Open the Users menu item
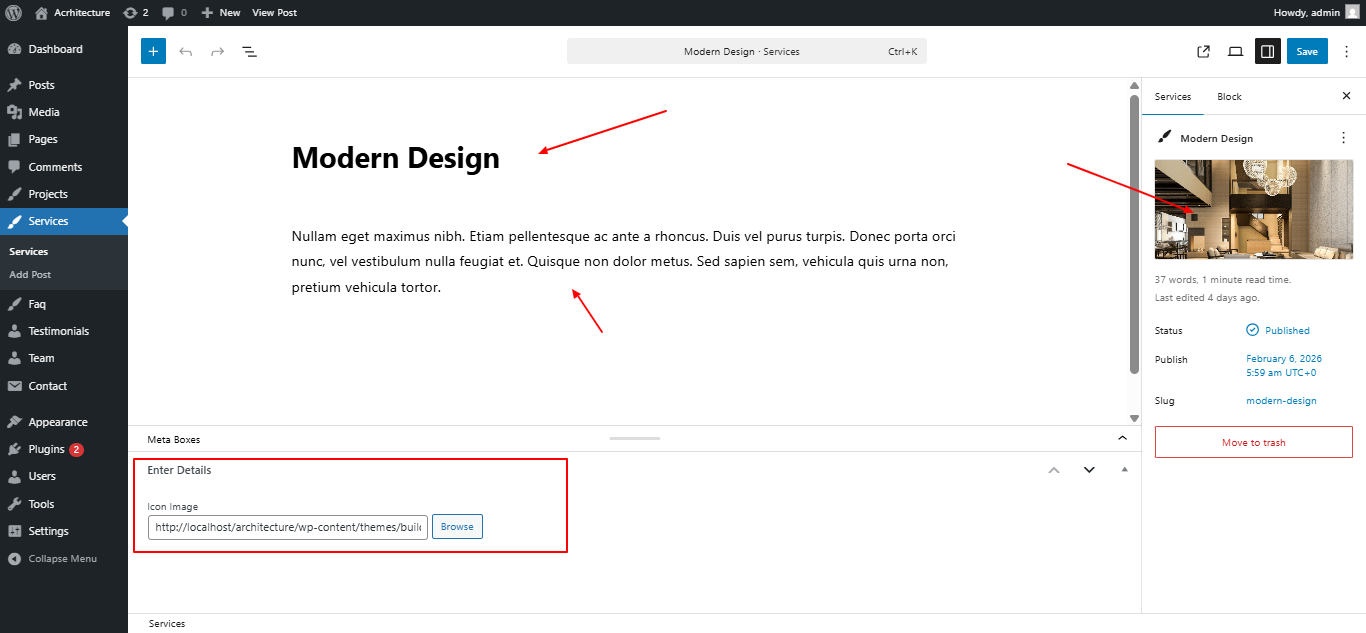Image resolution: width=1366 pixels, height=633 pixels. tap(64, 476)
